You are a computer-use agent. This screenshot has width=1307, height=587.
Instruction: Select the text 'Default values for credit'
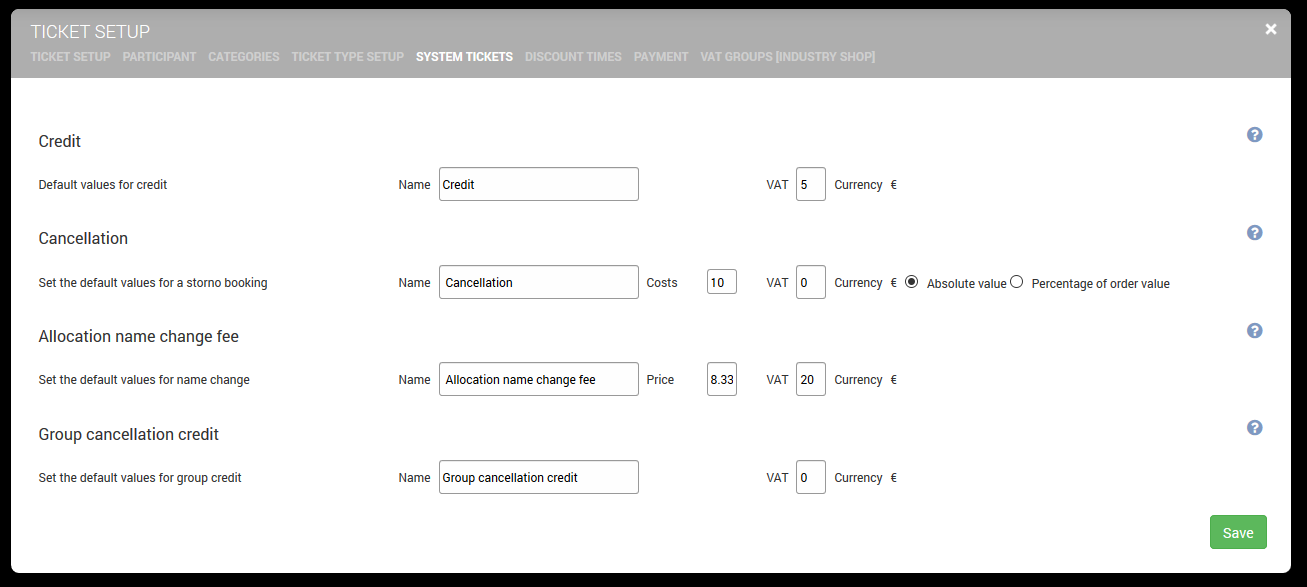[x=103, y=185]
